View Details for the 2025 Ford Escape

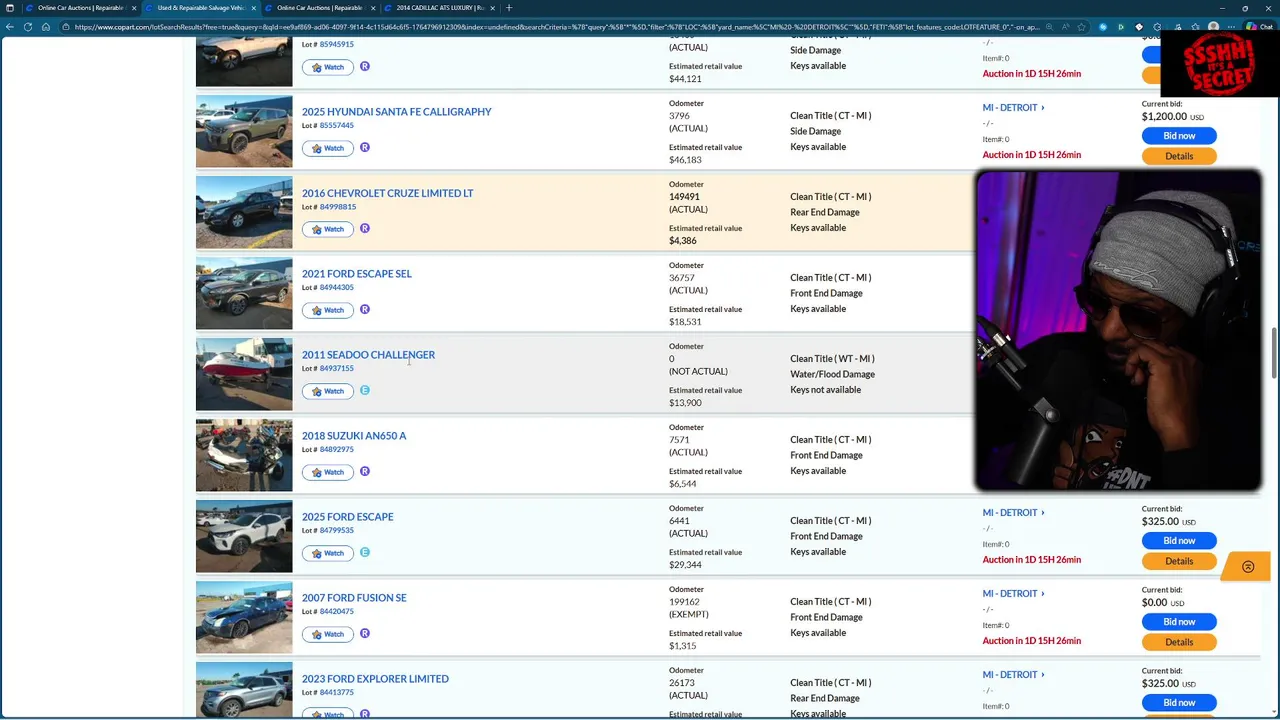pyautogui.click(x=1179, y=561)
